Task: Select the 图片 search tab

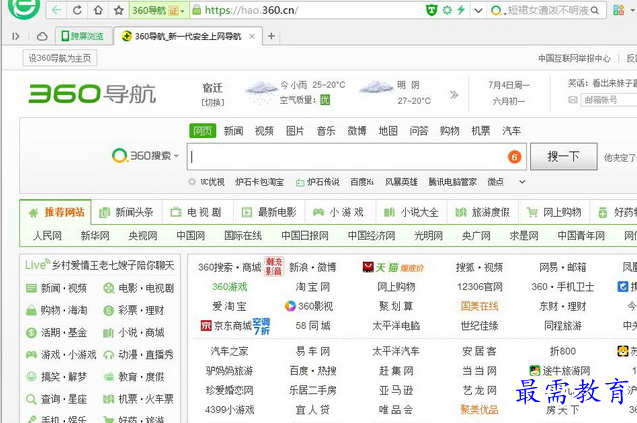Action: pyautogui.click(x=295, y=131)
